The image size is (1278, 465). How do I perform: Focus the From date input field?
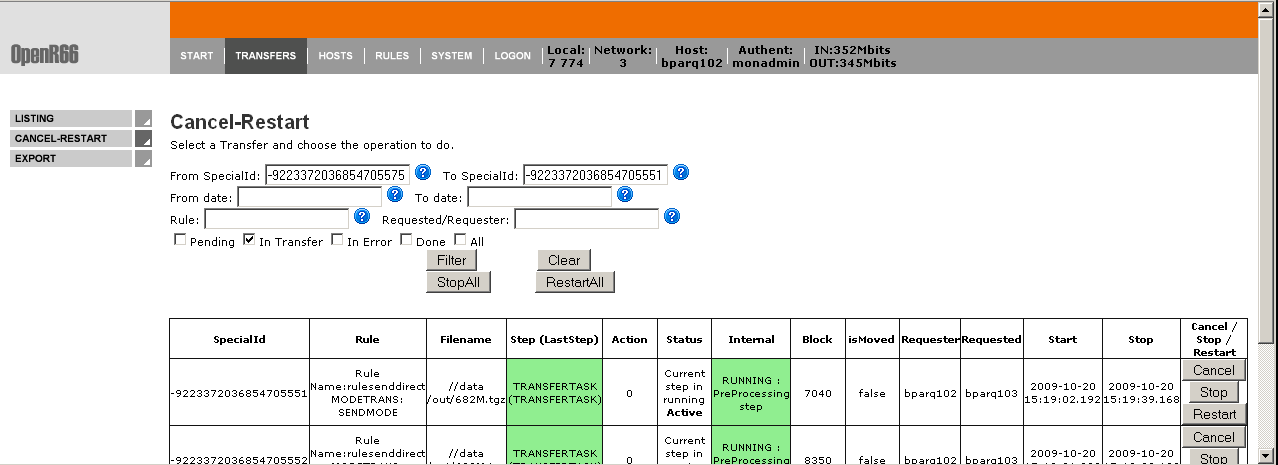click(x=309, y=197)
